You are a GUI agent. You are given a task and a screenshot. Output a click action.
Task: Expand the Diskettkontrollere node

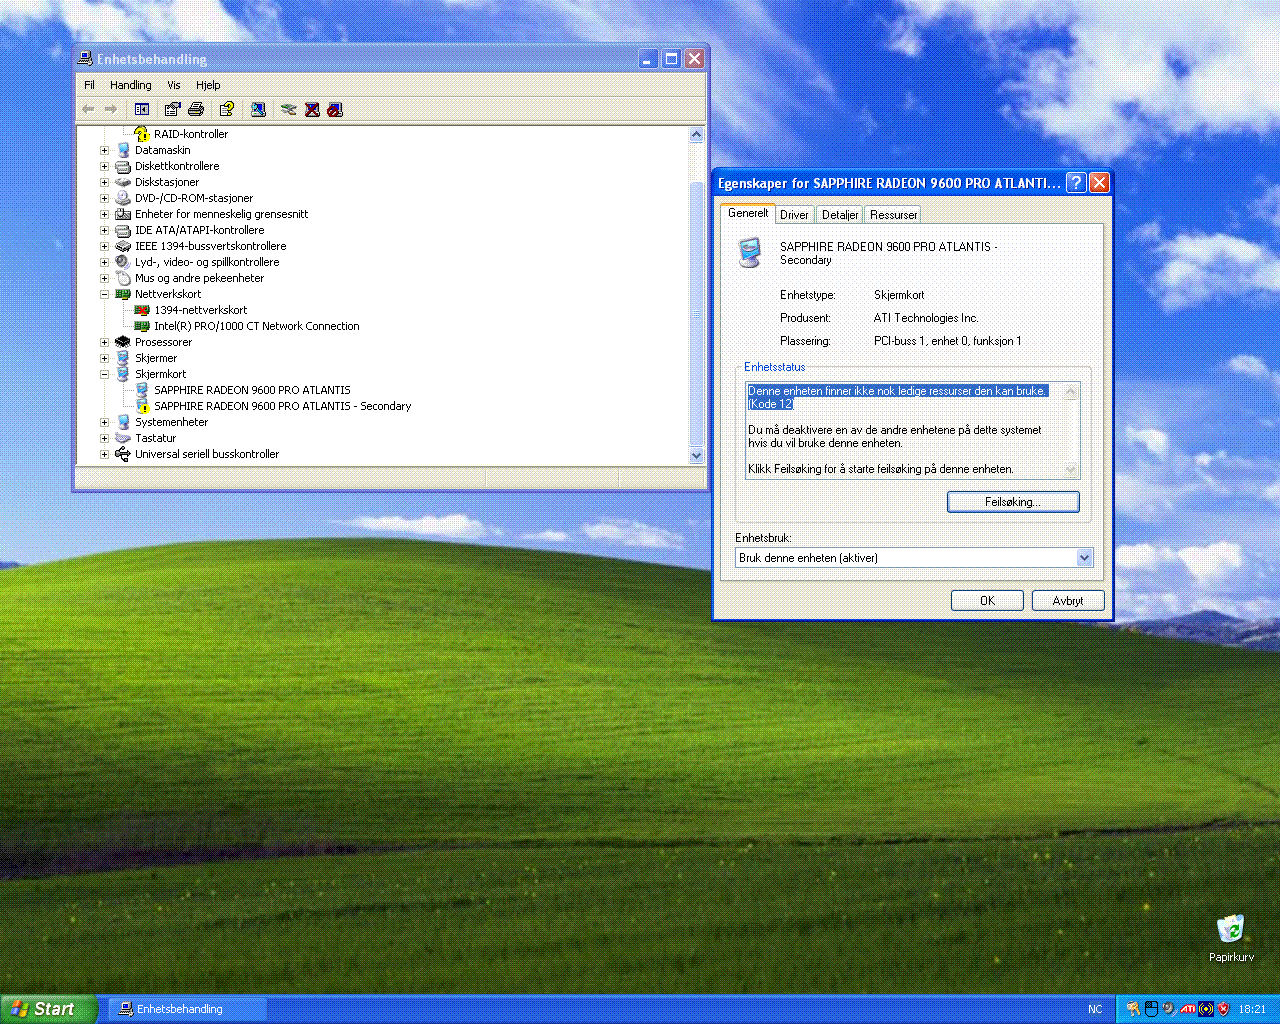[x=104, y=166]
